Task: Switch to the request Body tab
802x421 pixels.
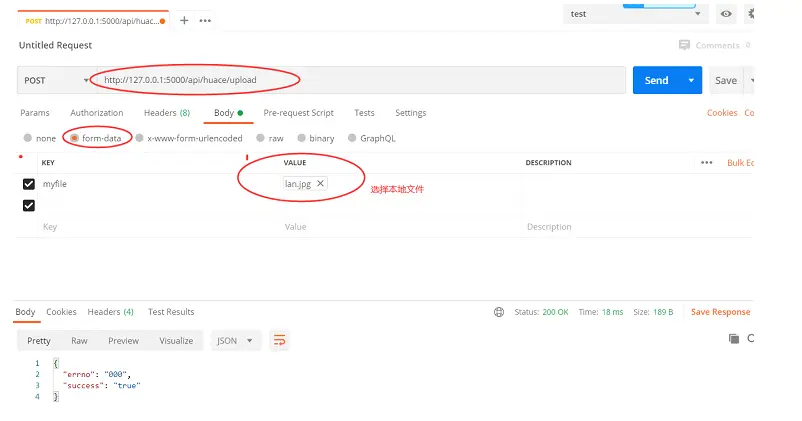Action: [228, 113]
